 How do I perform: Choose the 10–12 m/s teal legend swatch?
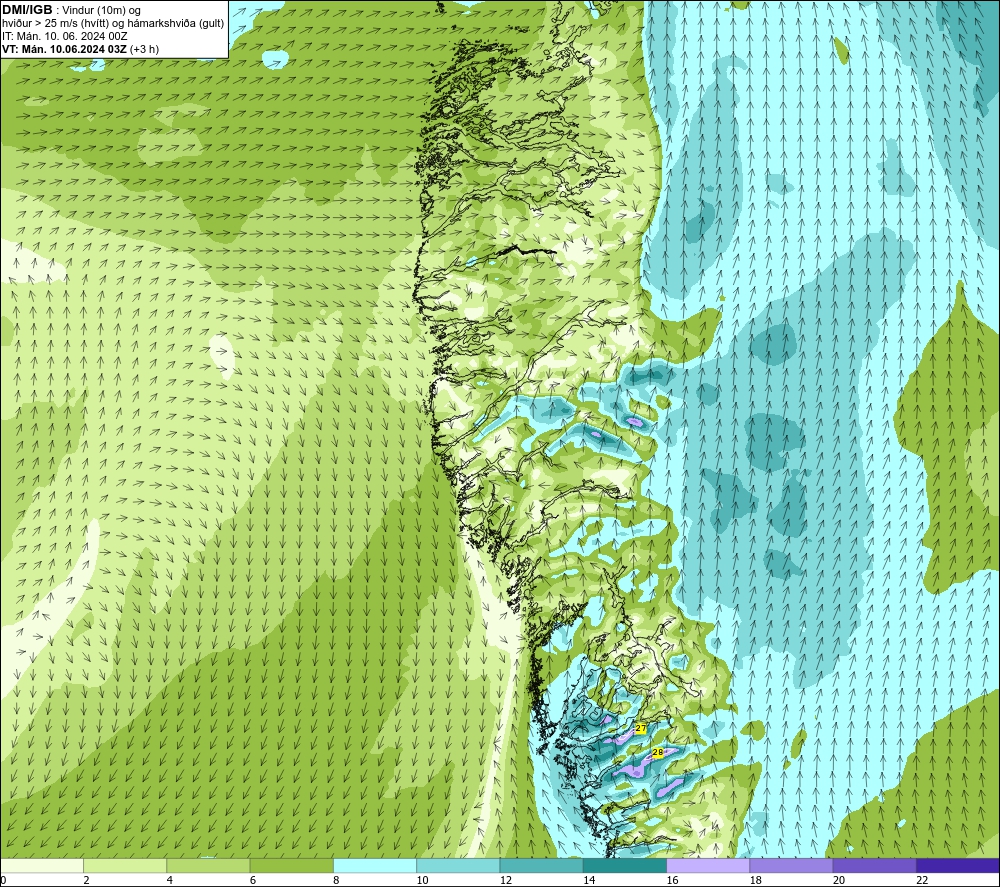tap(458, 866)
